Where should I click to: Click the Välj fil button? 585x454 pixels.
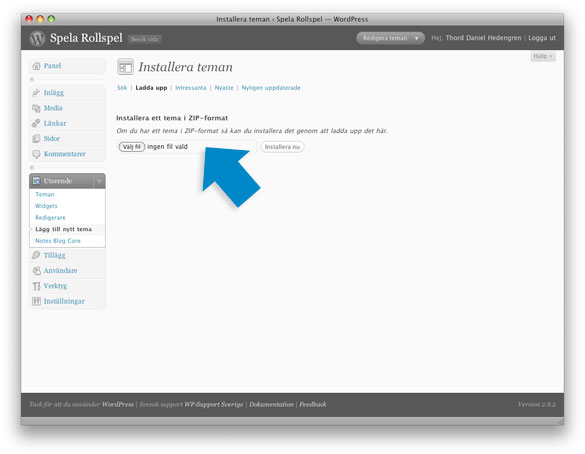pyautogui.click(x=131, y=147)
